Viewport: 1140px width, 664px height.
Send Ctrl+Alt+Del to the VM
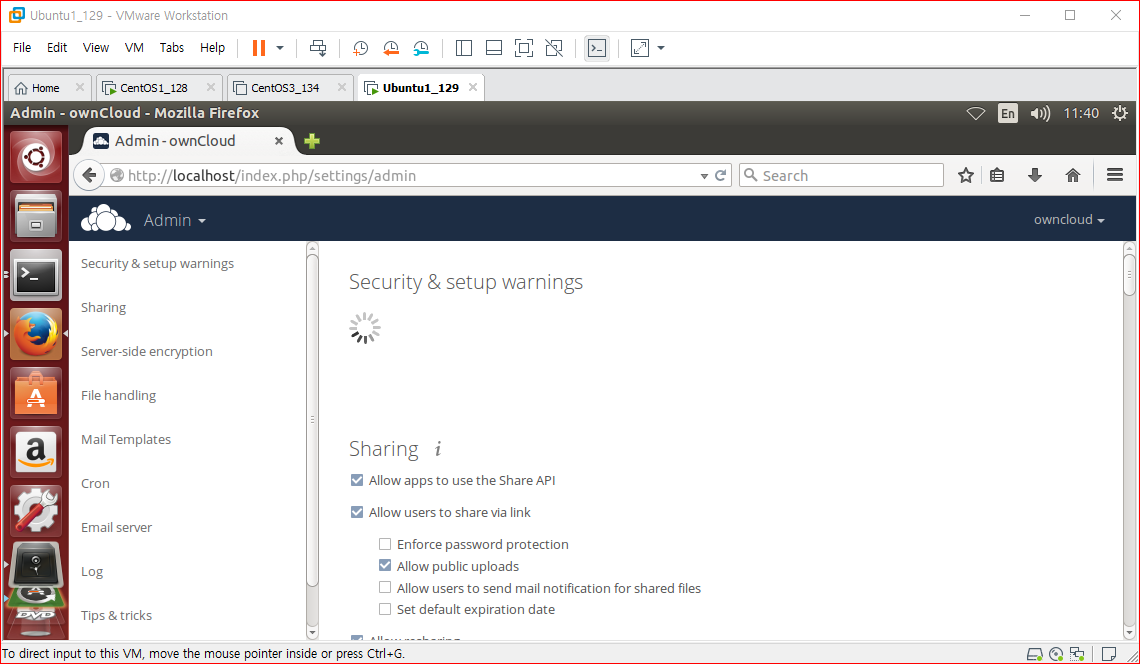(318, 48)
